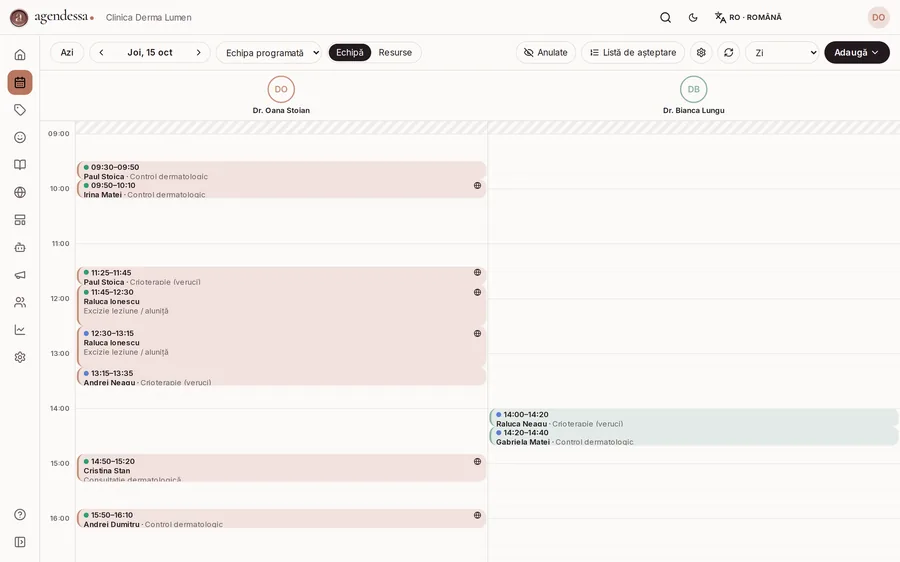Screen dimensions: 900x562
Task: Open the line chart reports icon
Action: coord(20,330)
